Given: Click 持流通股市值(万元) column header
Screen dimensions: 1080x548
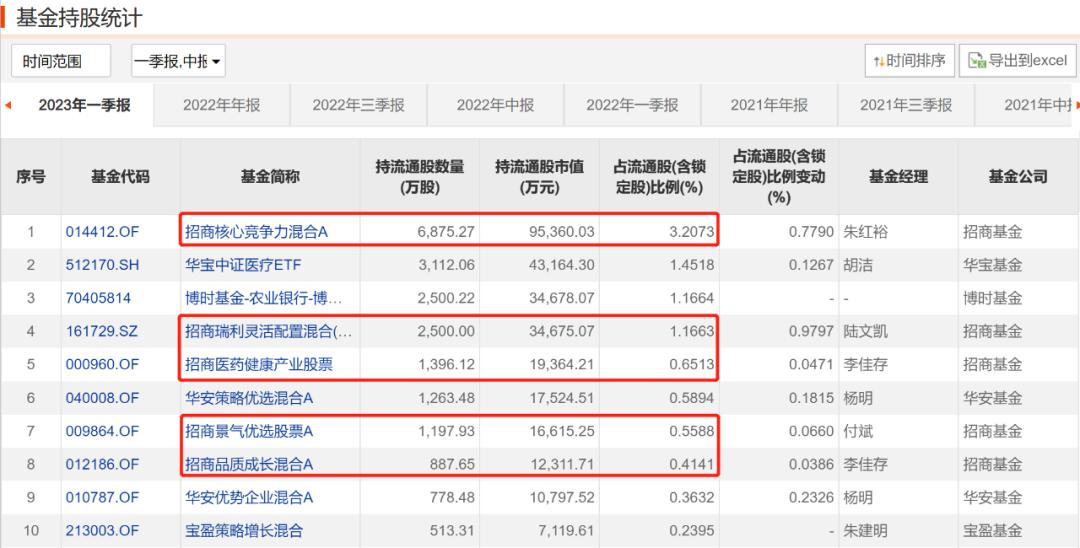Looking at the screenshot, I should 539,176.
